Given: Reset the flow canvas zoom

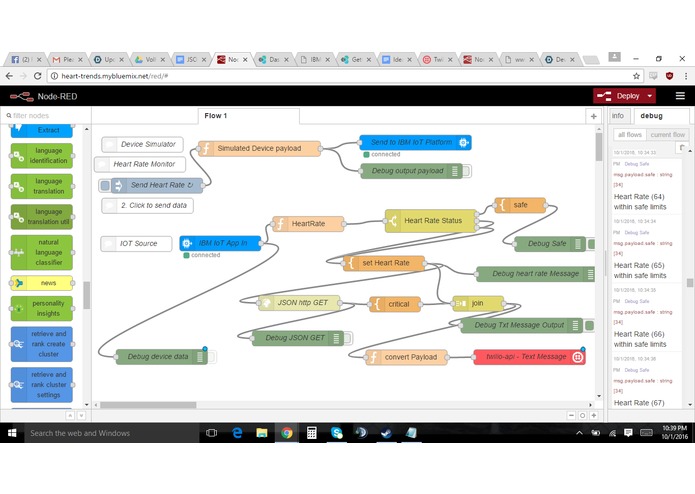Looking at the screenshot, I should pos(582,416).
